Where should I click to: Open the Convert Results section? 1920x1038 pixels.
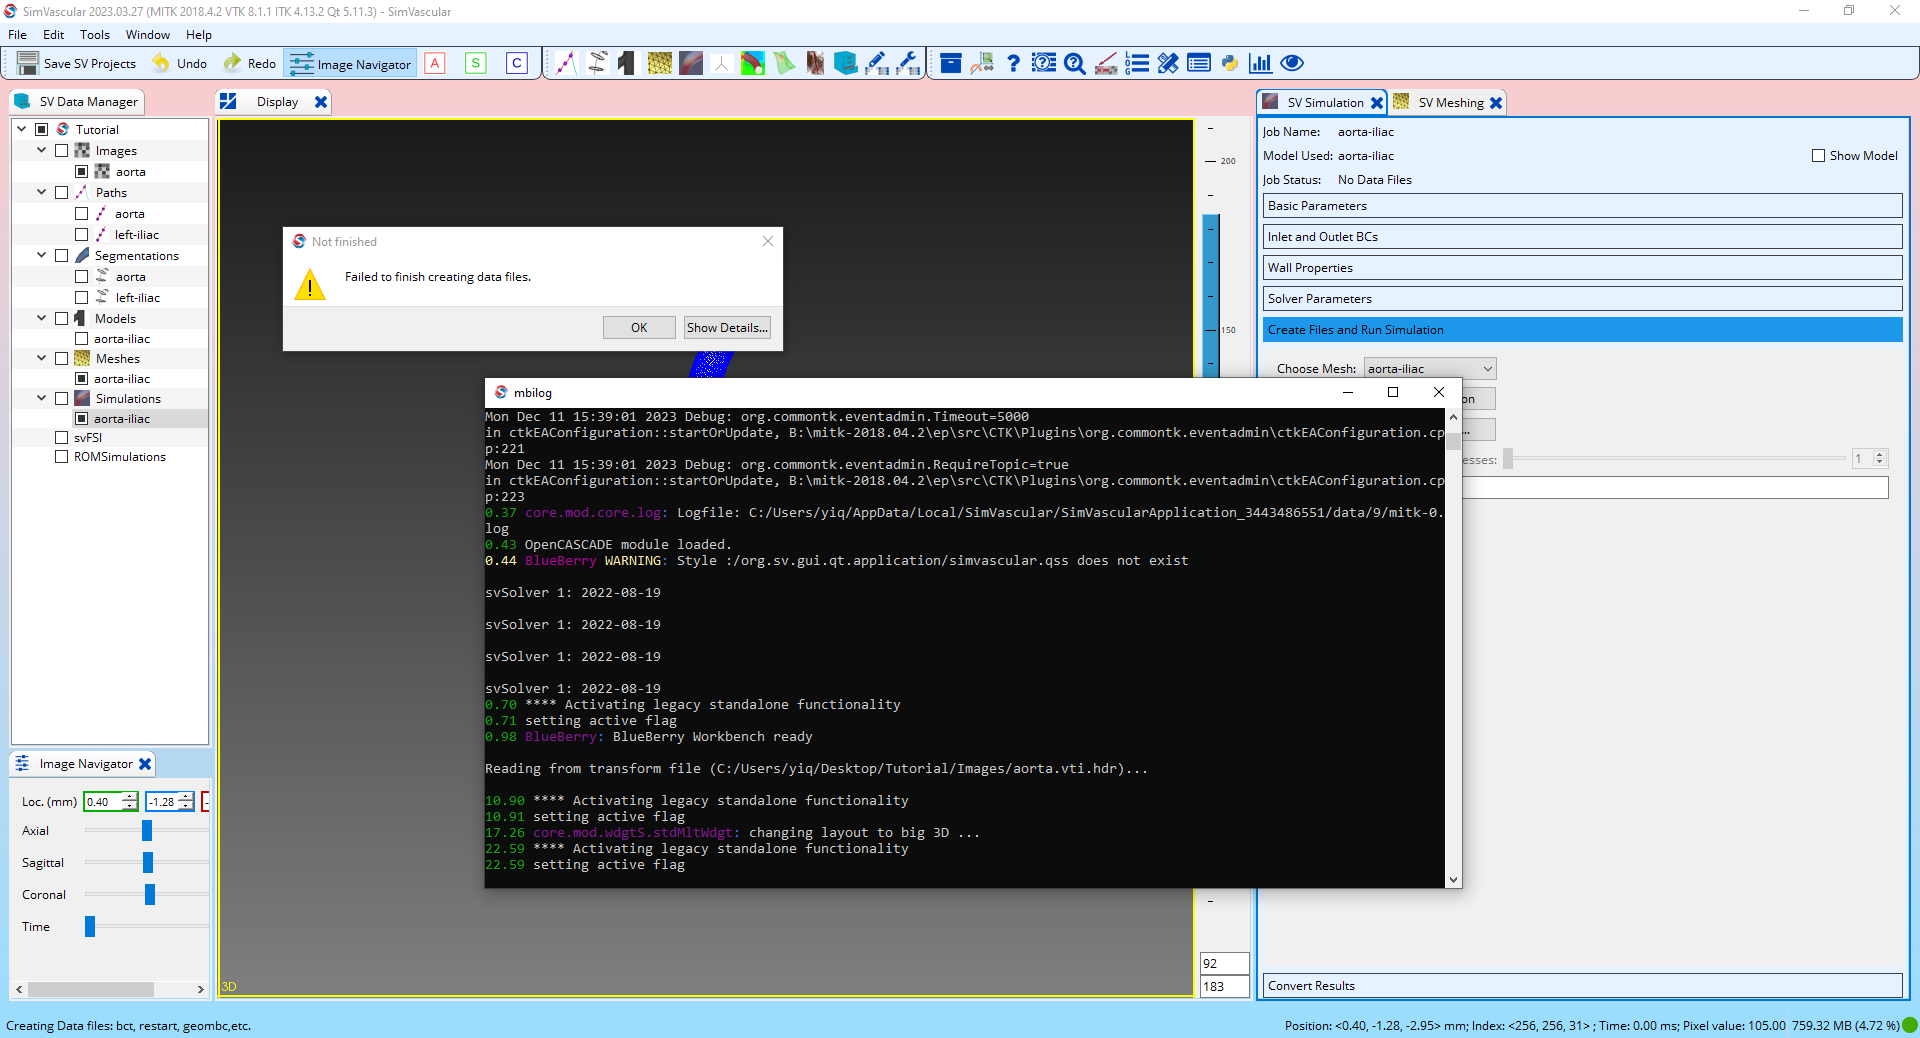click(1582, 986)
